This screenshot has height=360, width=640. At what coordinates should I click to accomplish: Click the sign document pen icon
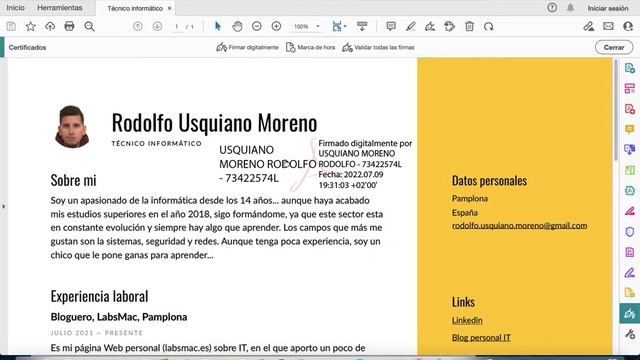[x=430, y=27]
